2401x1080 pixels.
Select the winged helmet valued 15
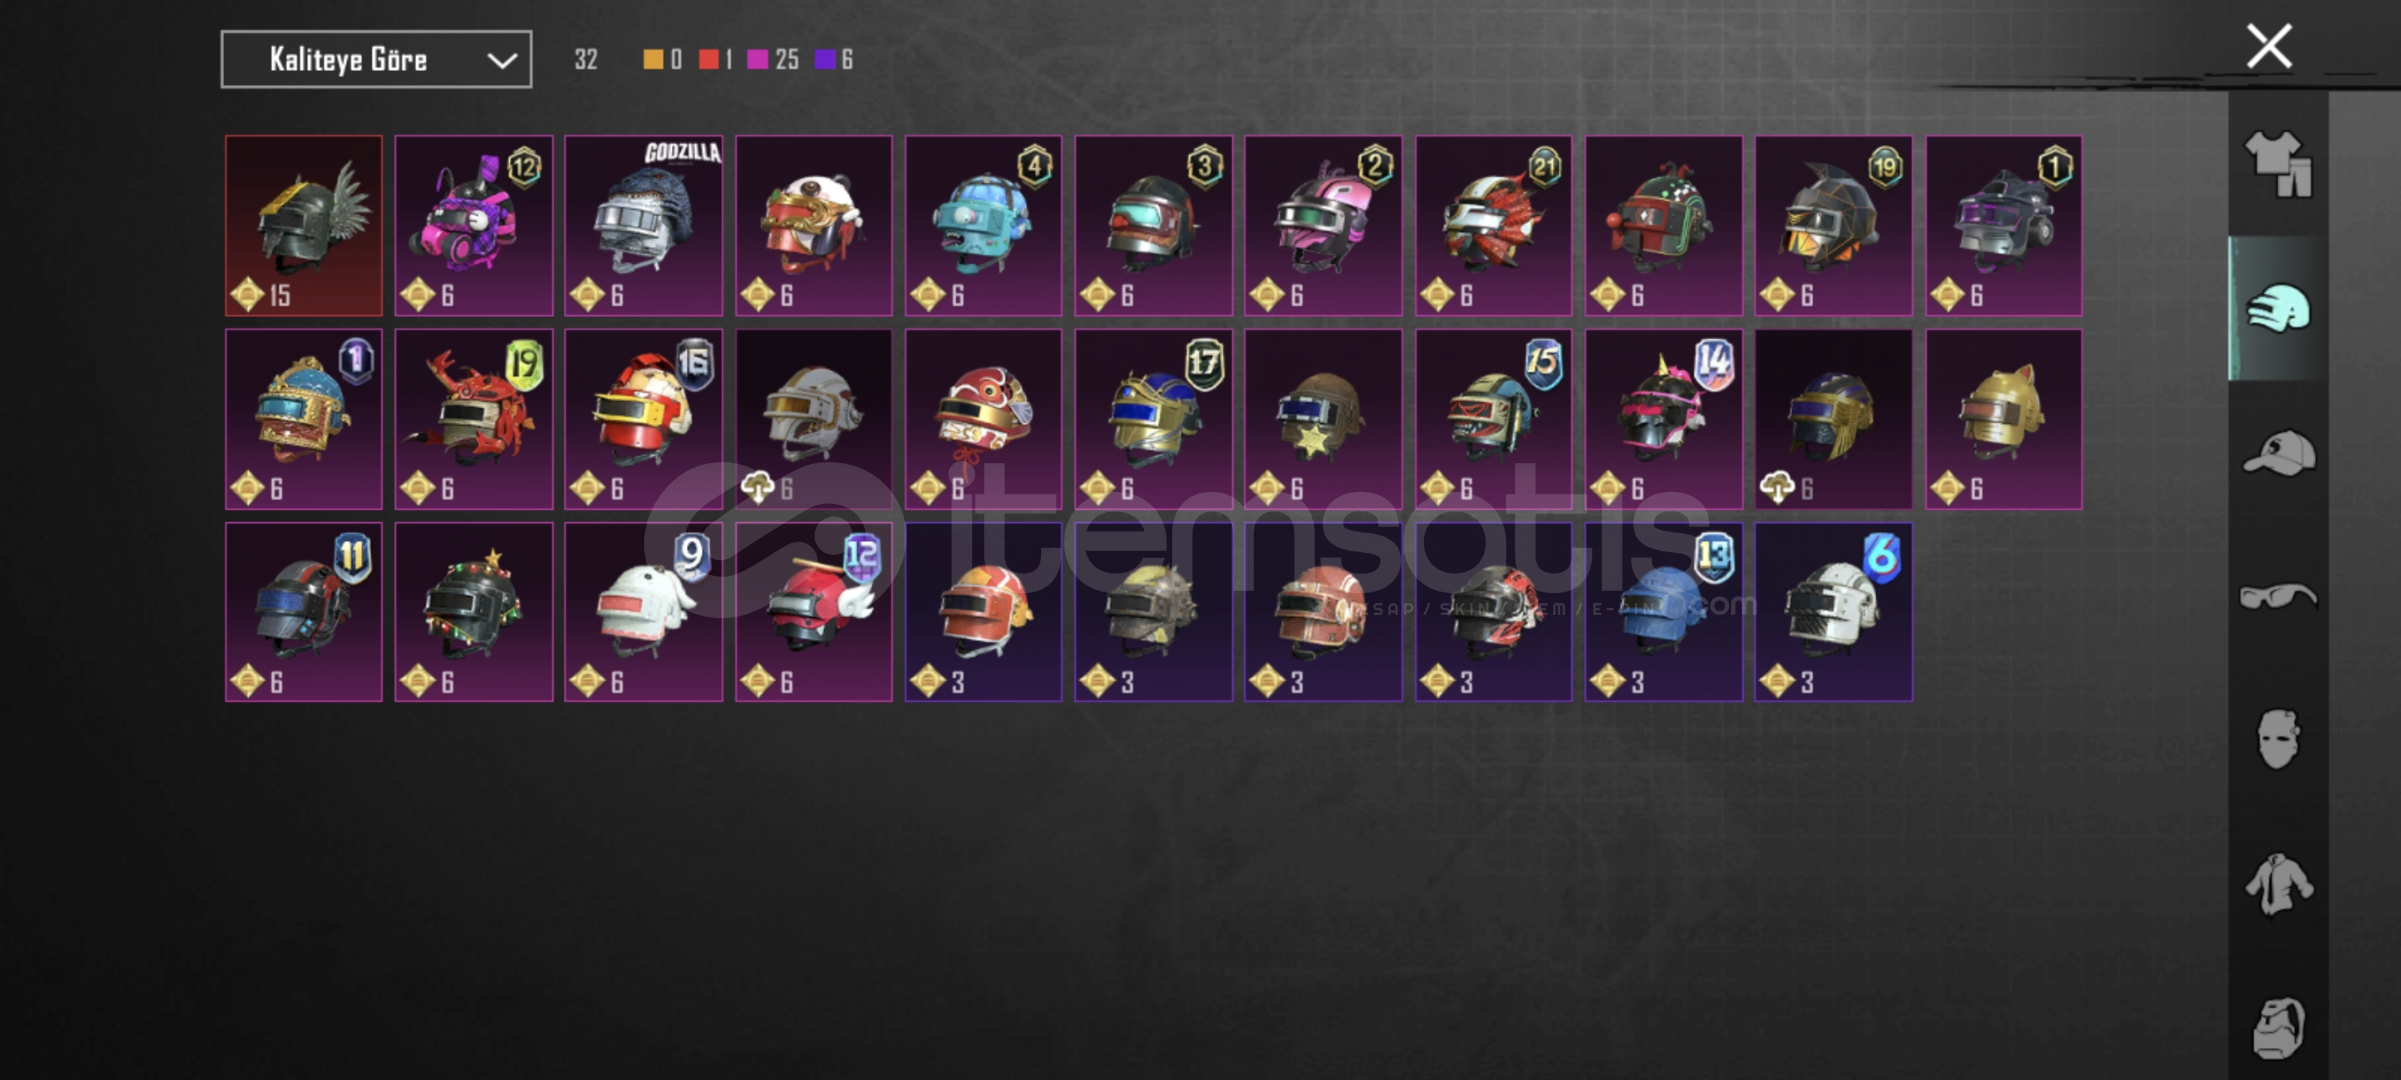pyautogui.click(x=303, y=226)
